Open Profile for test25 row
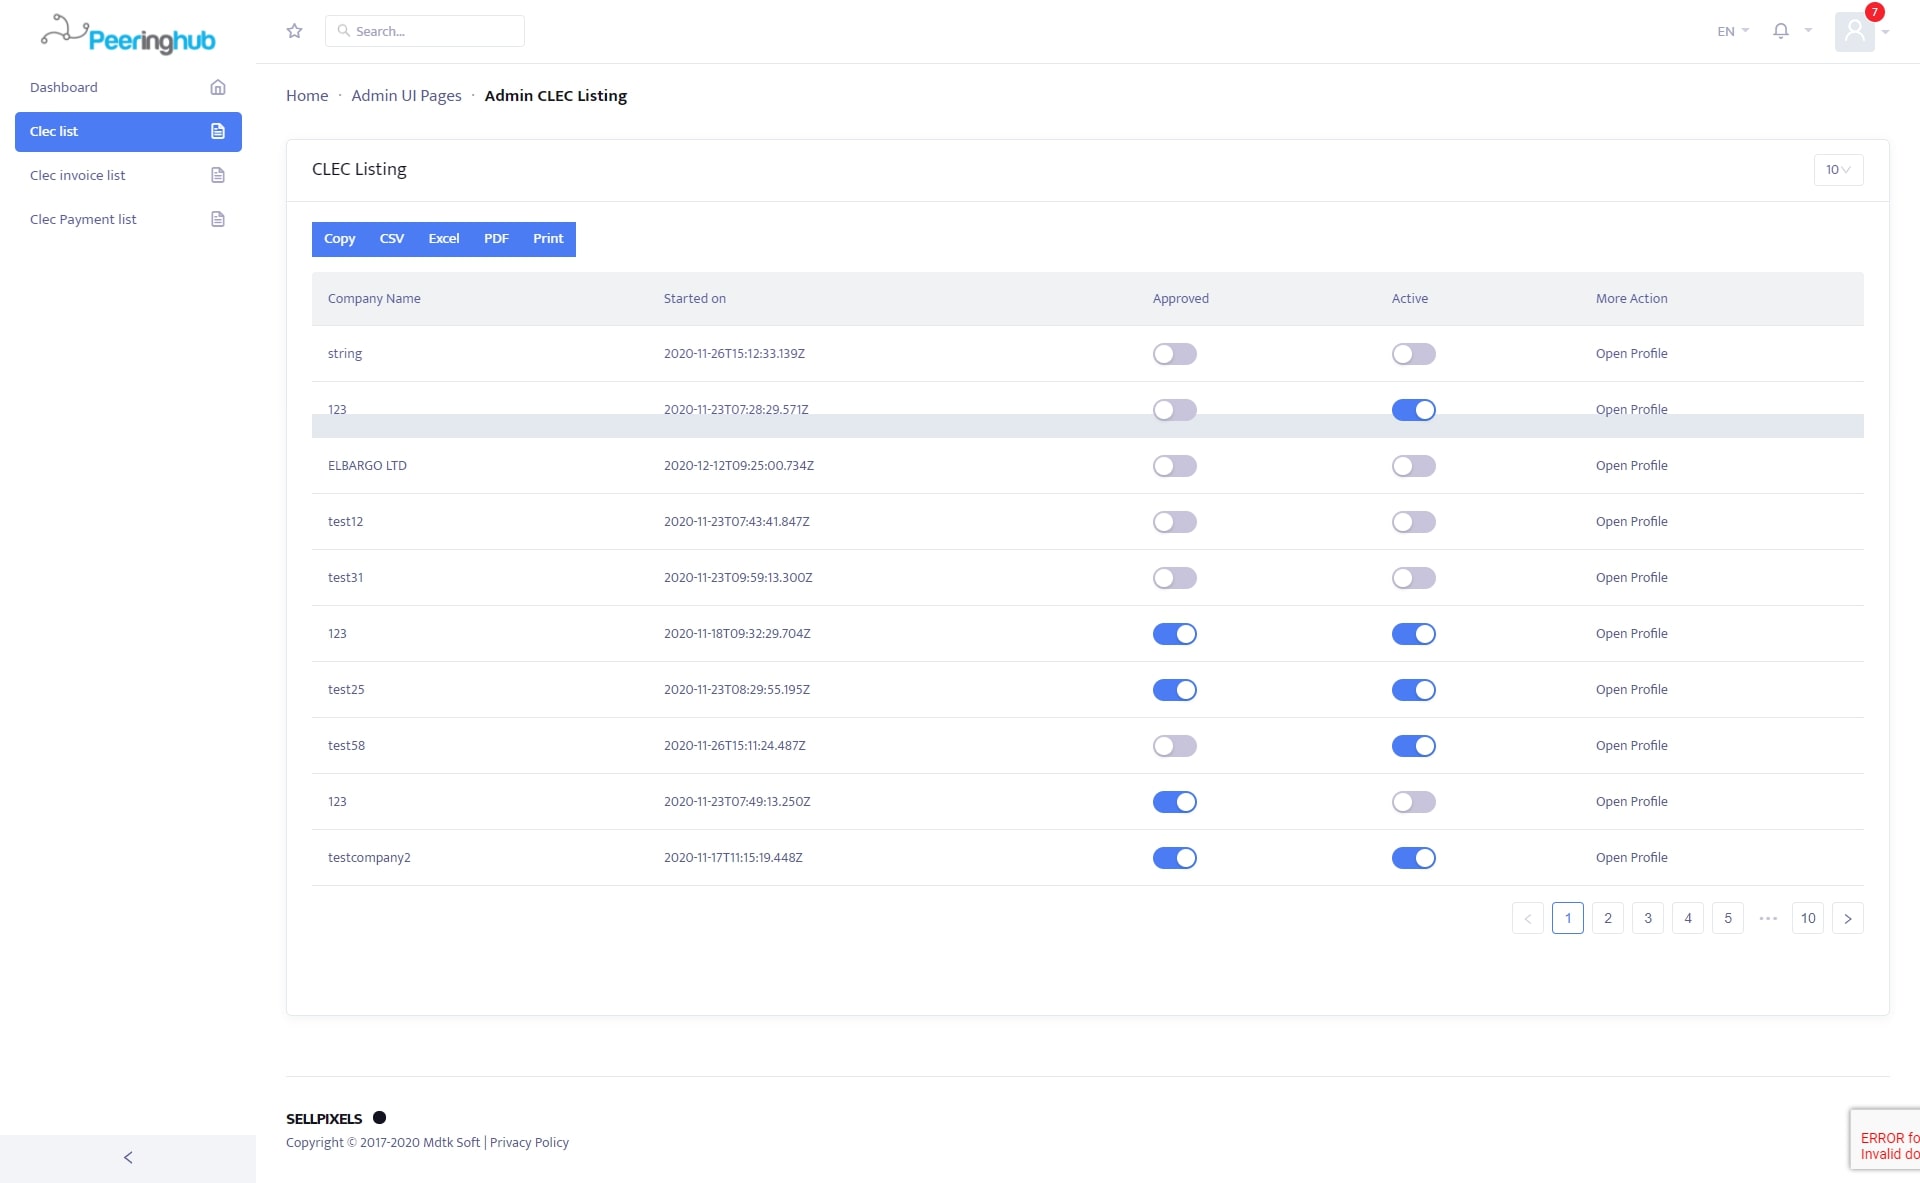This screenshot has width=1920, height=1183. pos(1631,690)
